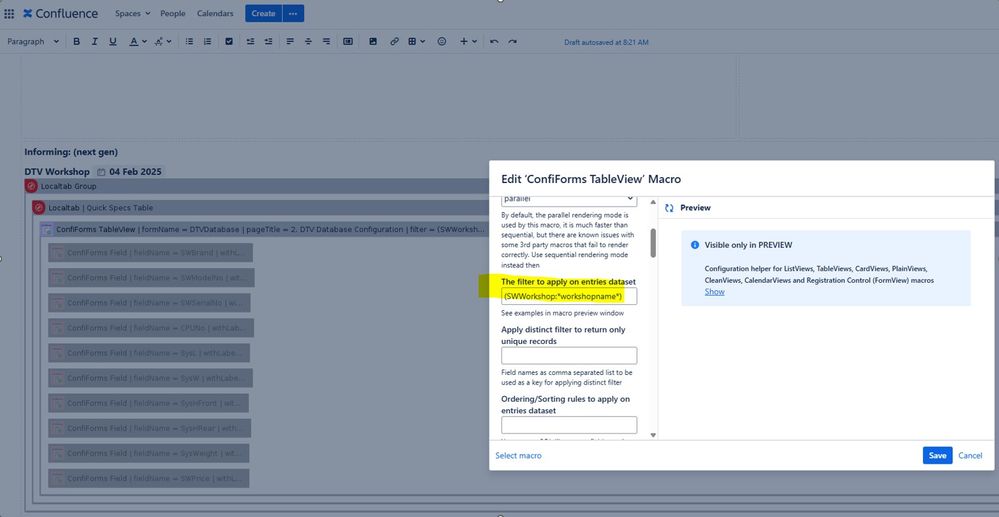Insert a task list checkbox
Viewport: 999px width, 517px height.
tap(229, 41)
